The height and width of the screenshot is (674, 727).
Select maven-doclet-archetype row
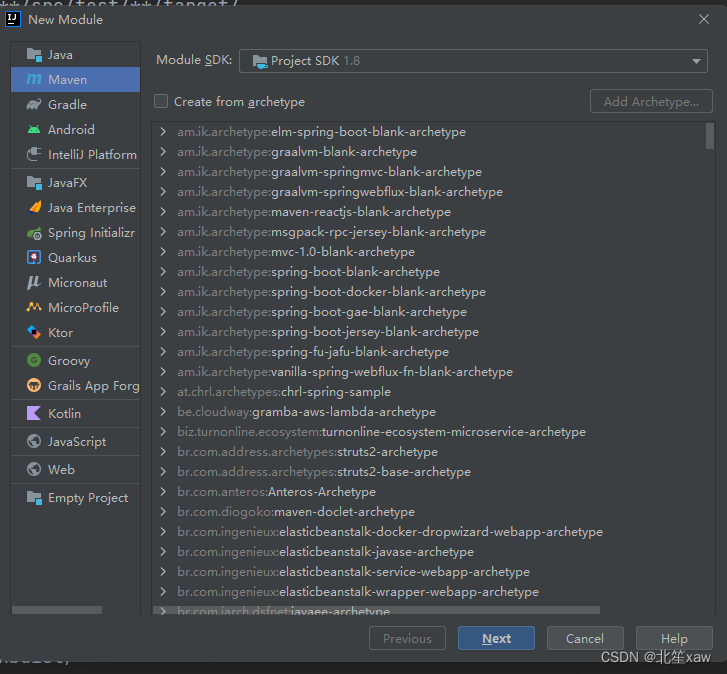click(x=433, y=511)
